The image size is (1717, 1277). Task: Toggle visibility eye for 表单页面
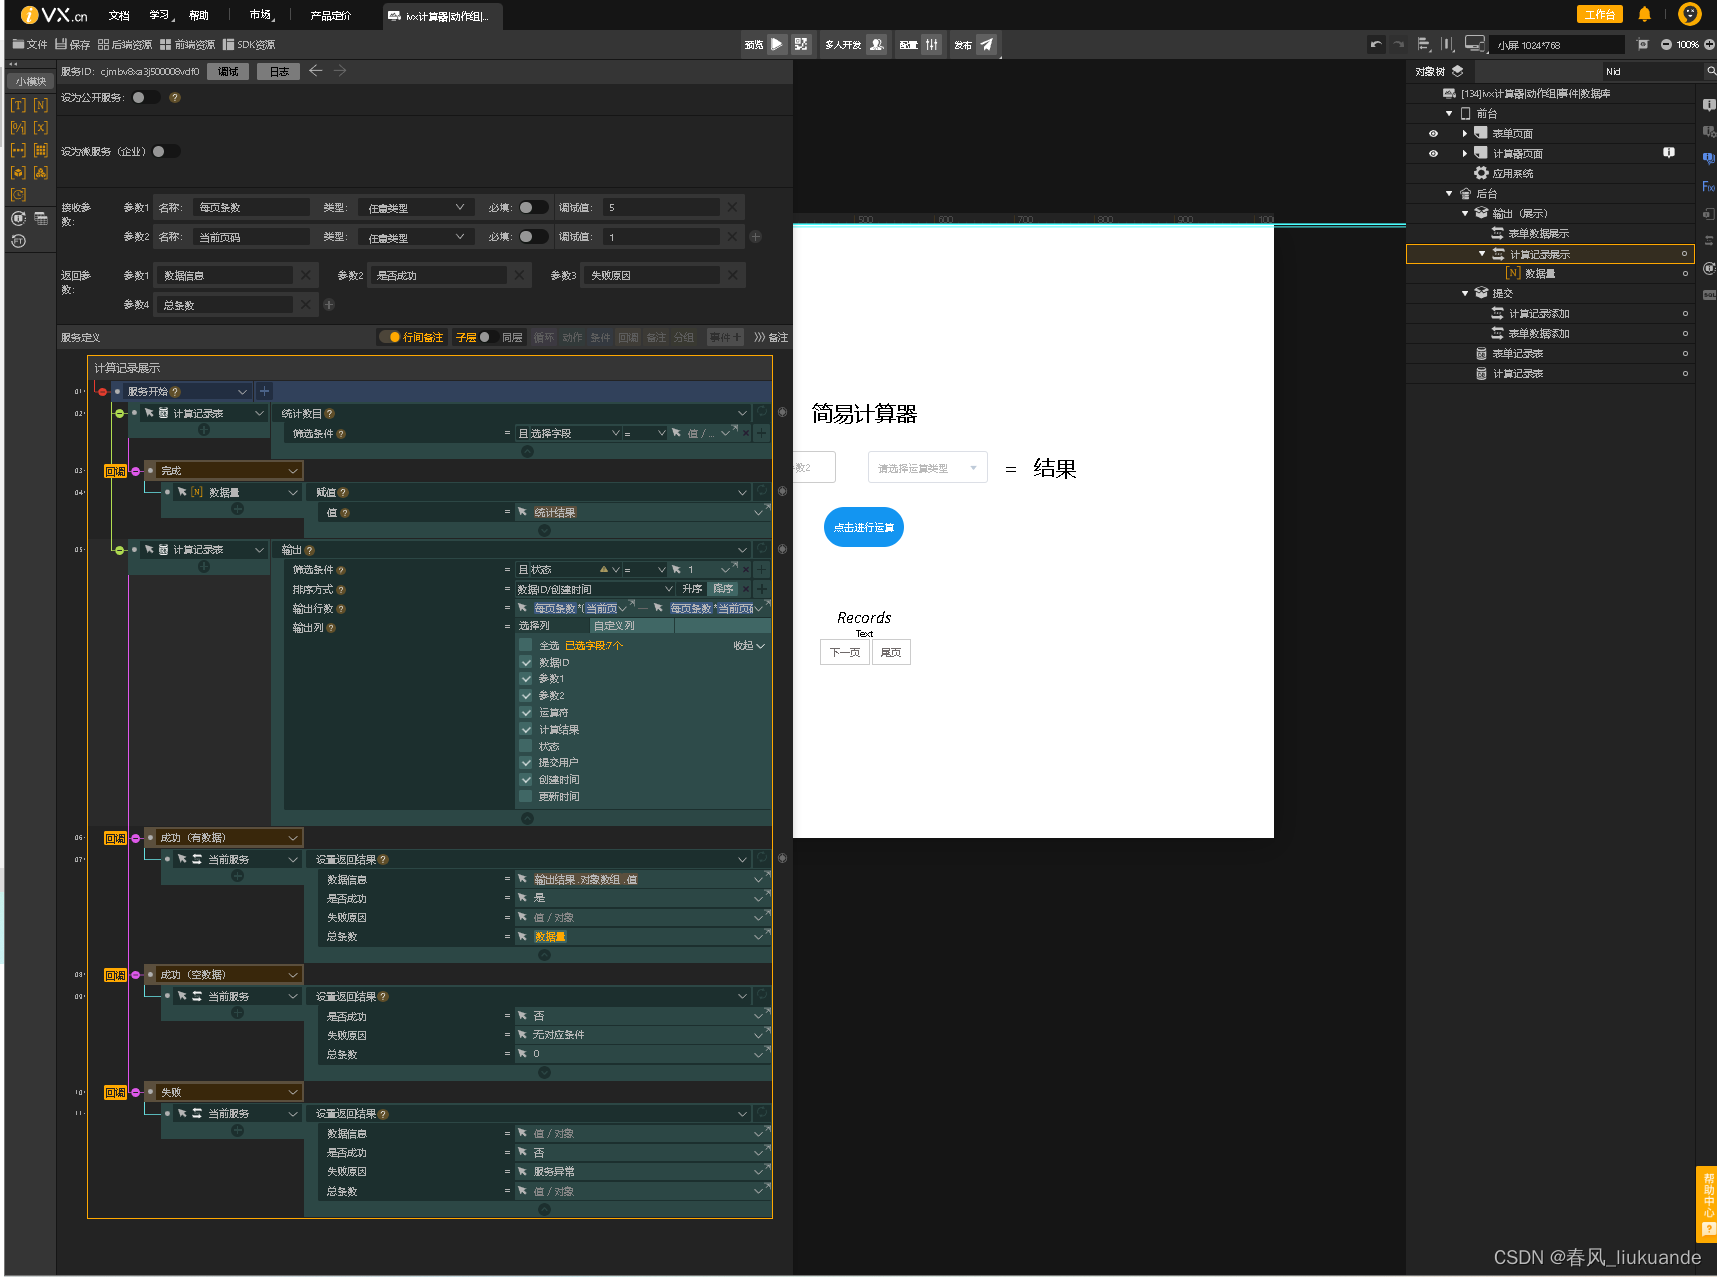click(x=1433, y=133)
